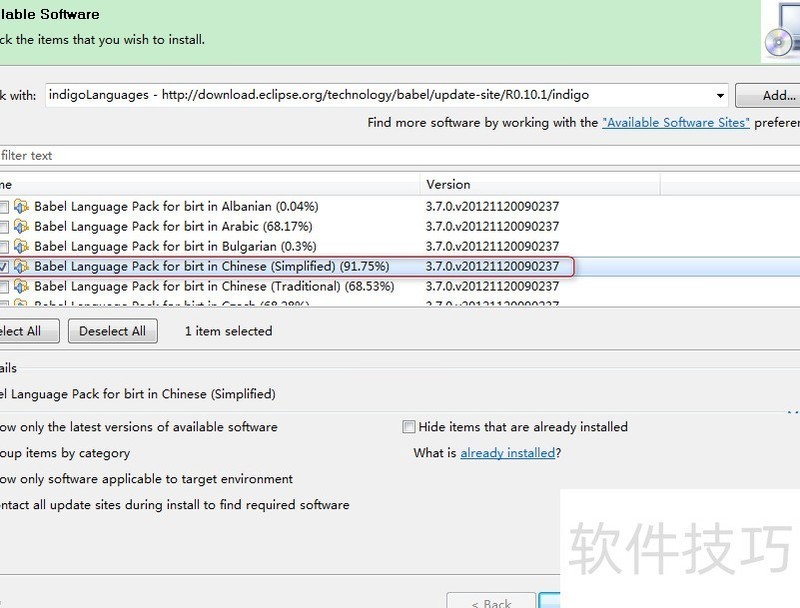Uncheck the Chinese (Simplified) language pack checkbox
This screenshot has width=800, height=608.
(x=4, y=267)
